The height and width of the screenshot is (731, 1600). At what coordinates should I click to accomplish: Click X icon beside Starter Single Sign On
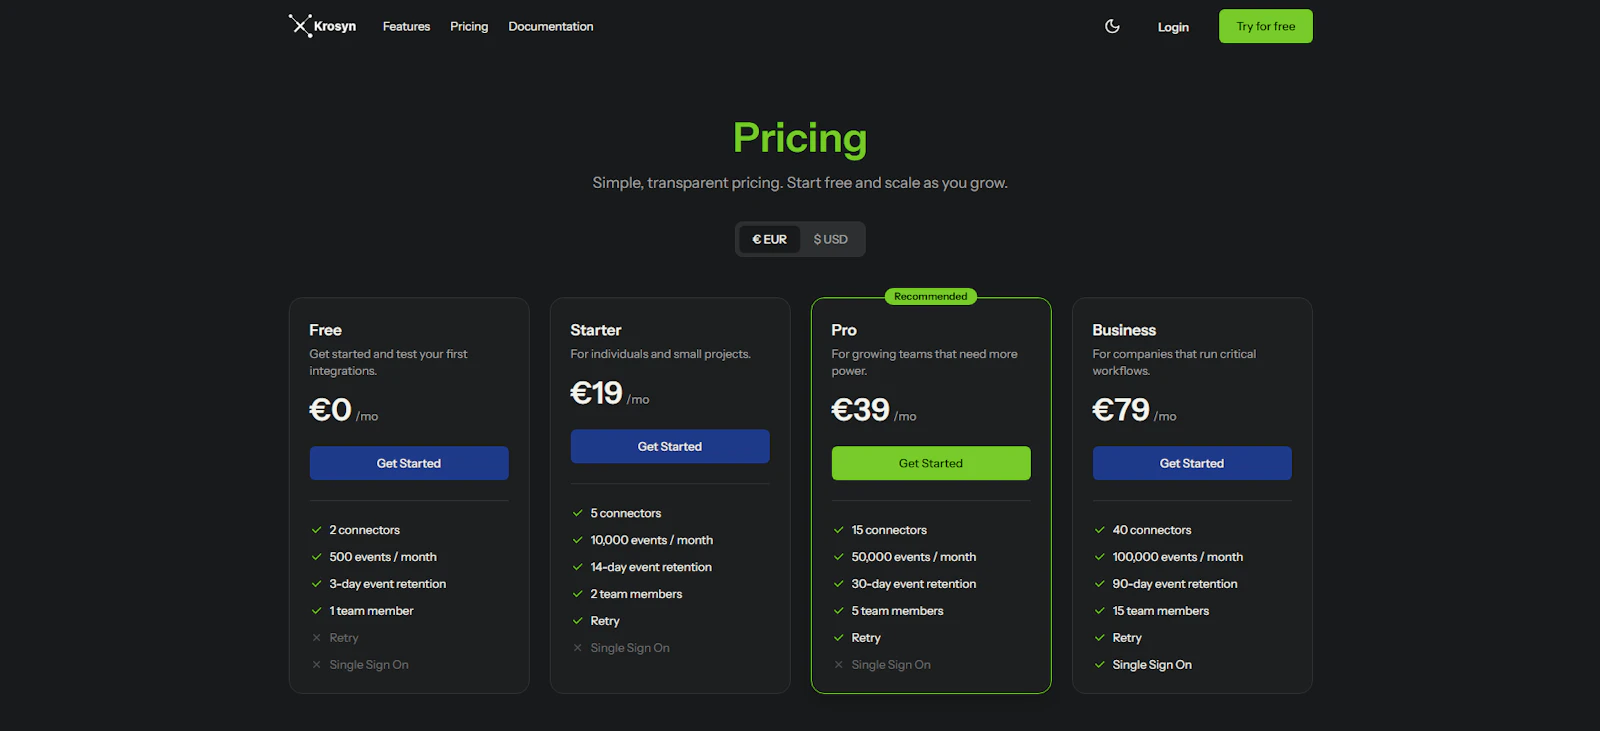(578, 648)
